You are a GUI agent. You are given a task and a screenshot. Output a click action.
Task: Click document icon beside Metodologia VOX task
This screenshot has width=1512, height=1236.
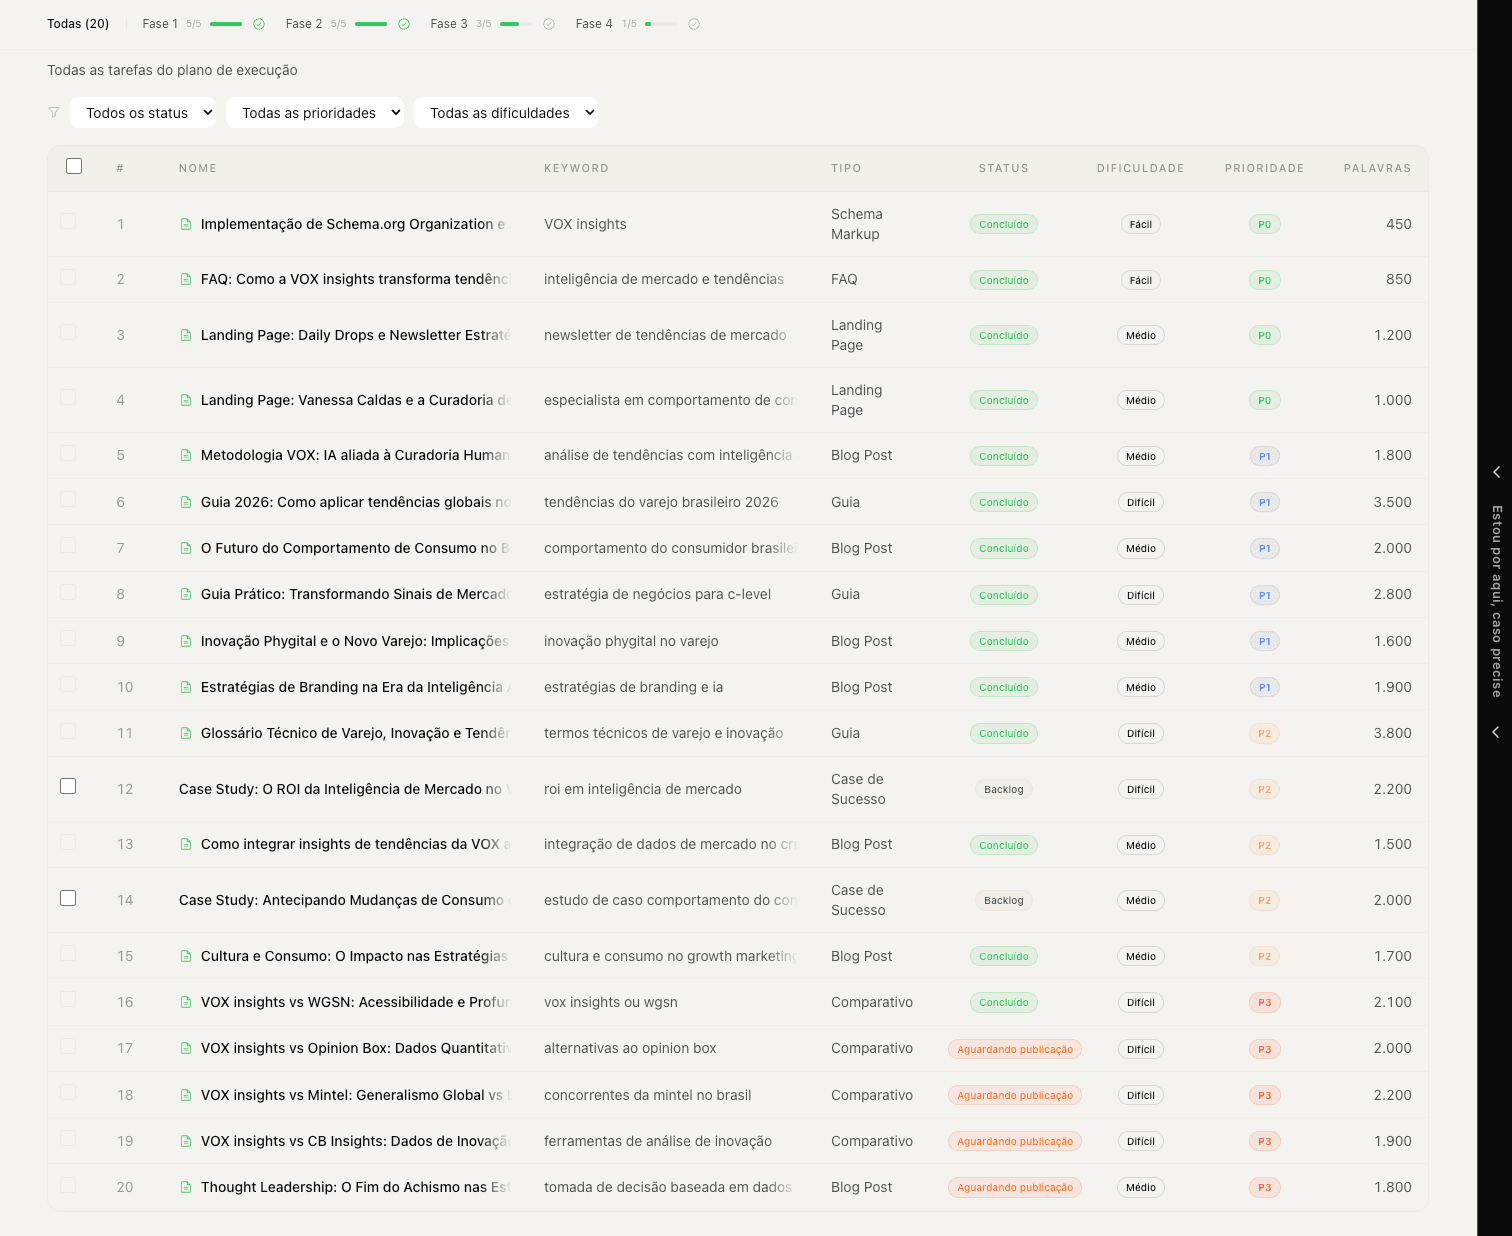tap(186, 456)
